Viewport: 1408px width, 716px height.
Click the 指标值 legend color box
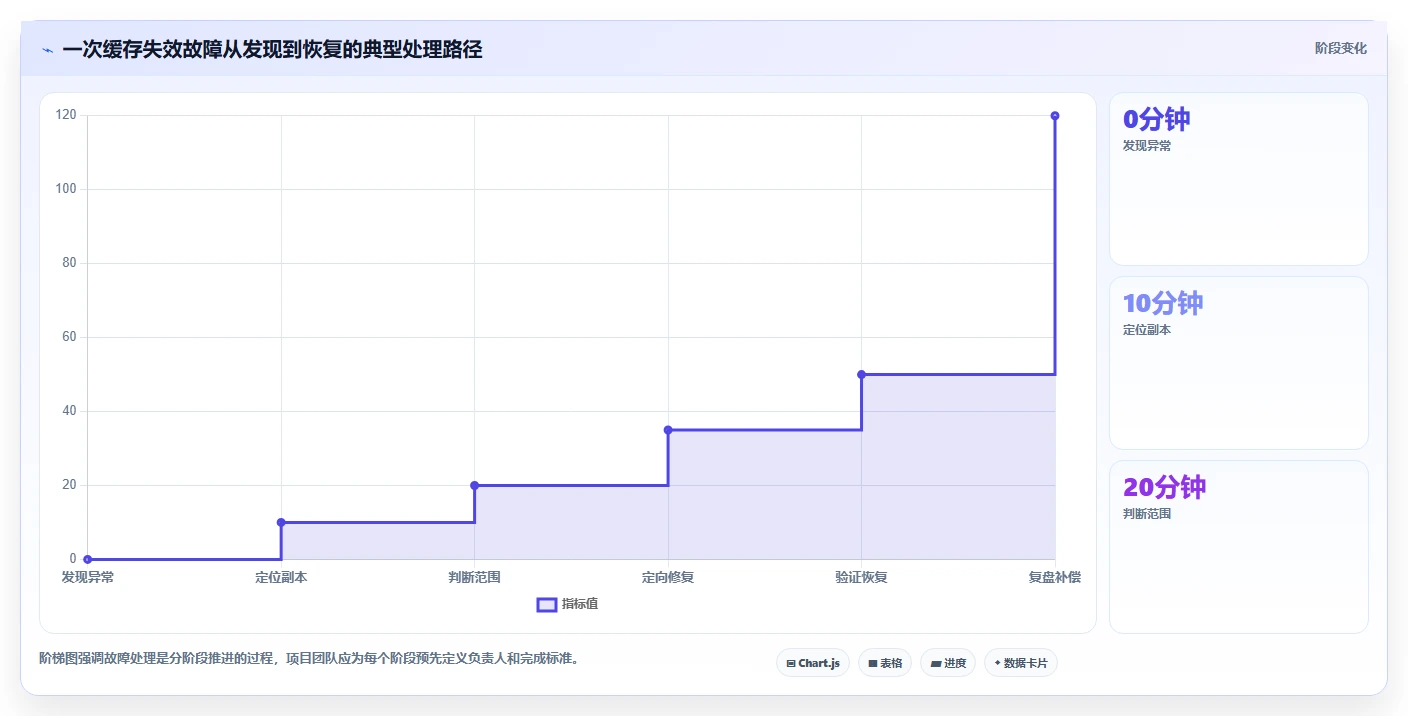click(547, 604)
